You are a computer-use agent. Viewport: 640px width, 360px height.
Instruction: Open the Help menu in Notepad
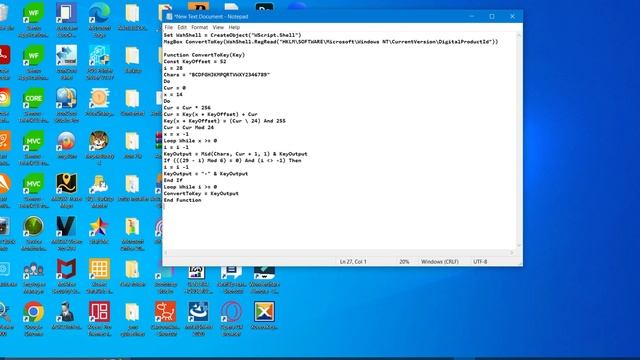(234, 27)
